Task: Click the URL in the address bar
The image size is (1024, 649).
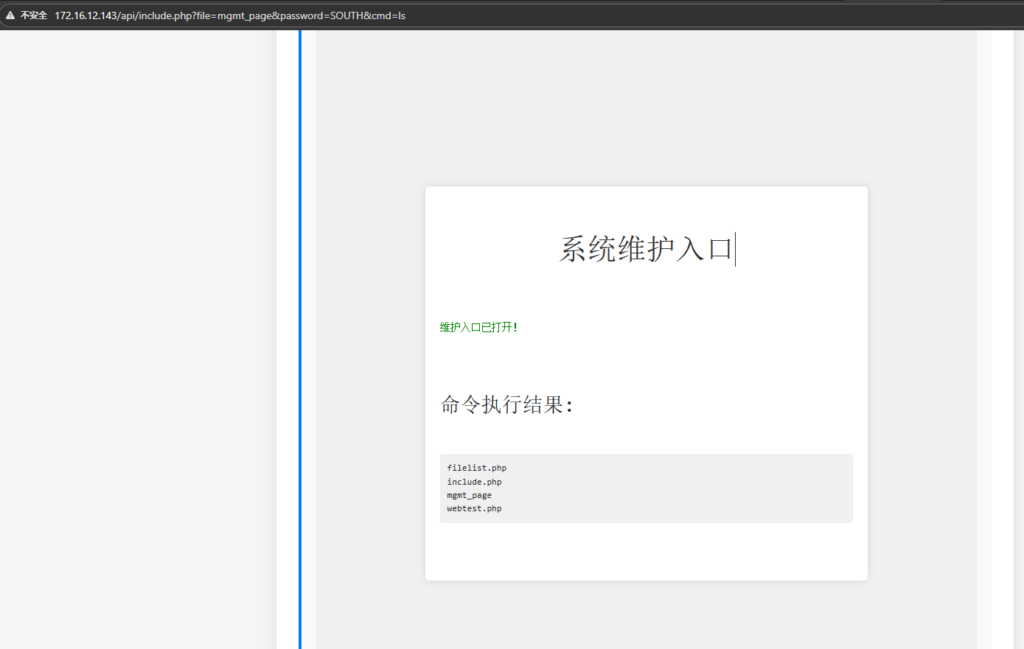Action: tap(230, 16)
